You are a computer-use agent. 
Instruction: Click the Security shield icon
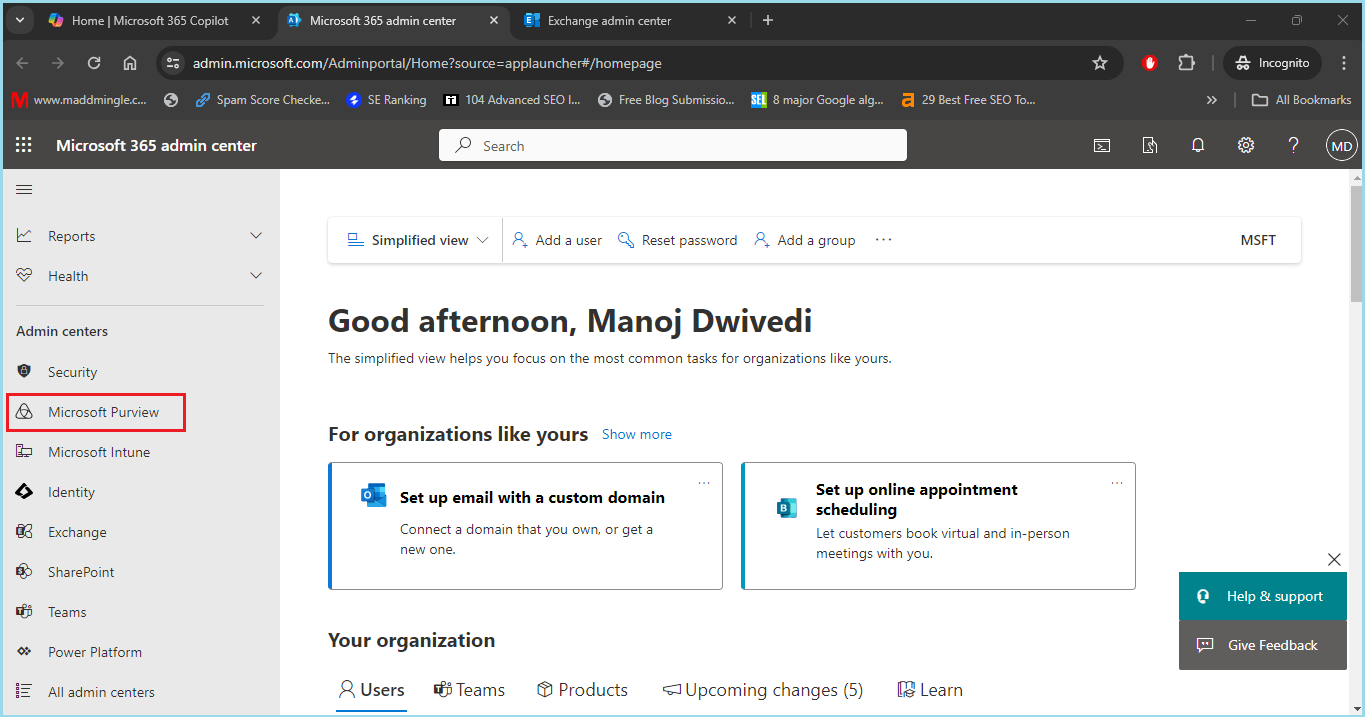coord(25,372)
